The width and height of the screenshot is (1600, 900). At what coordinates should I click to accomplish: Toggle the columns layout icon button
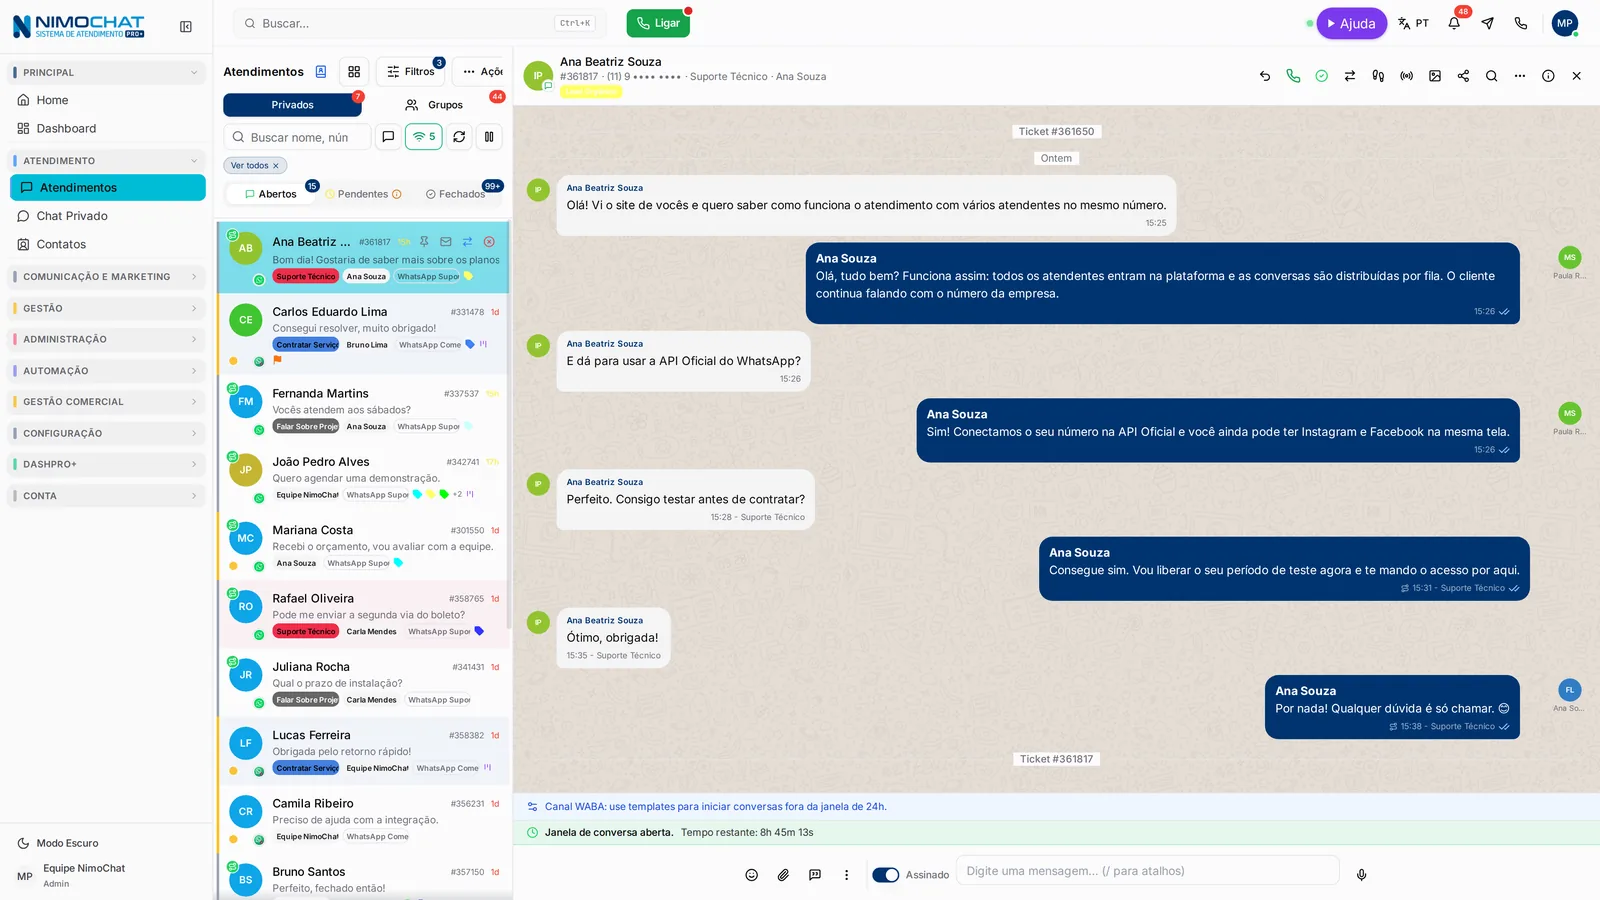click(489, 137)
